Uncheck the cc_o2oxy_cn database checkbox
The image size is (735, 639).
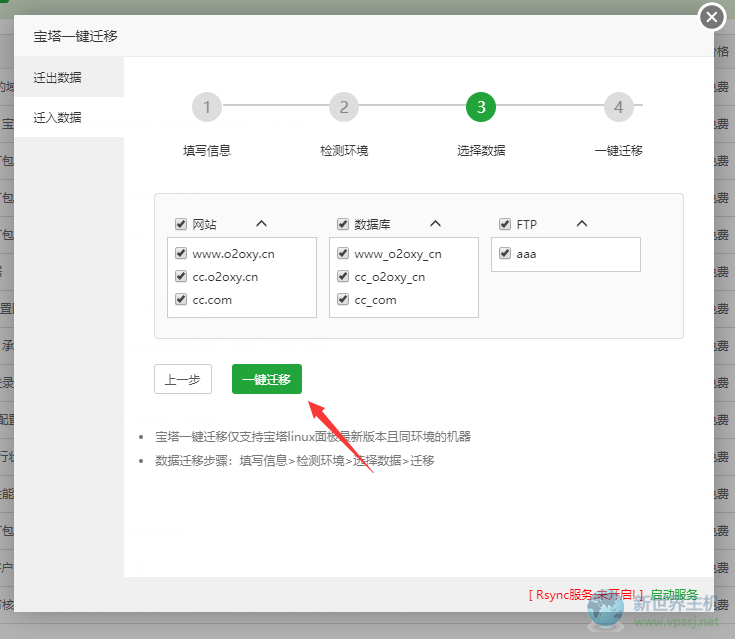[x=343, y=276]
